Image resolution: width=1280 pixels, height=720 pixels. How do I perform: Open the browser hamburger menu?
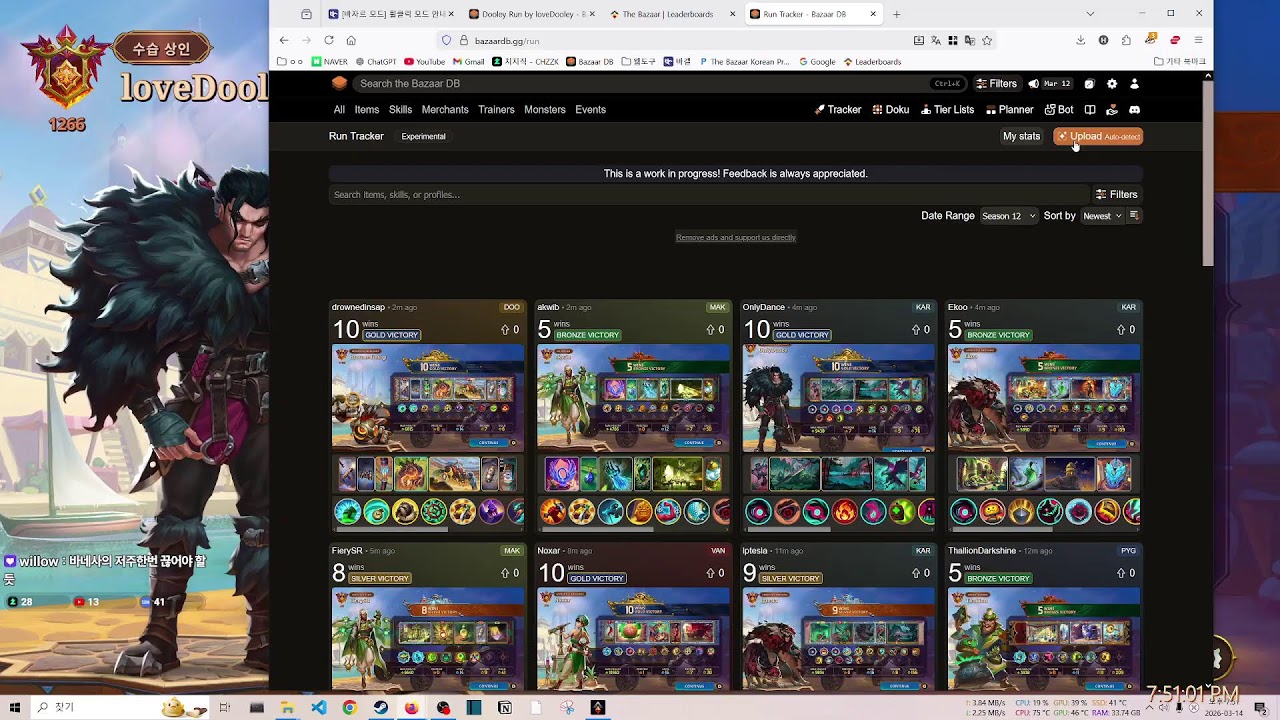(1198, 41)
